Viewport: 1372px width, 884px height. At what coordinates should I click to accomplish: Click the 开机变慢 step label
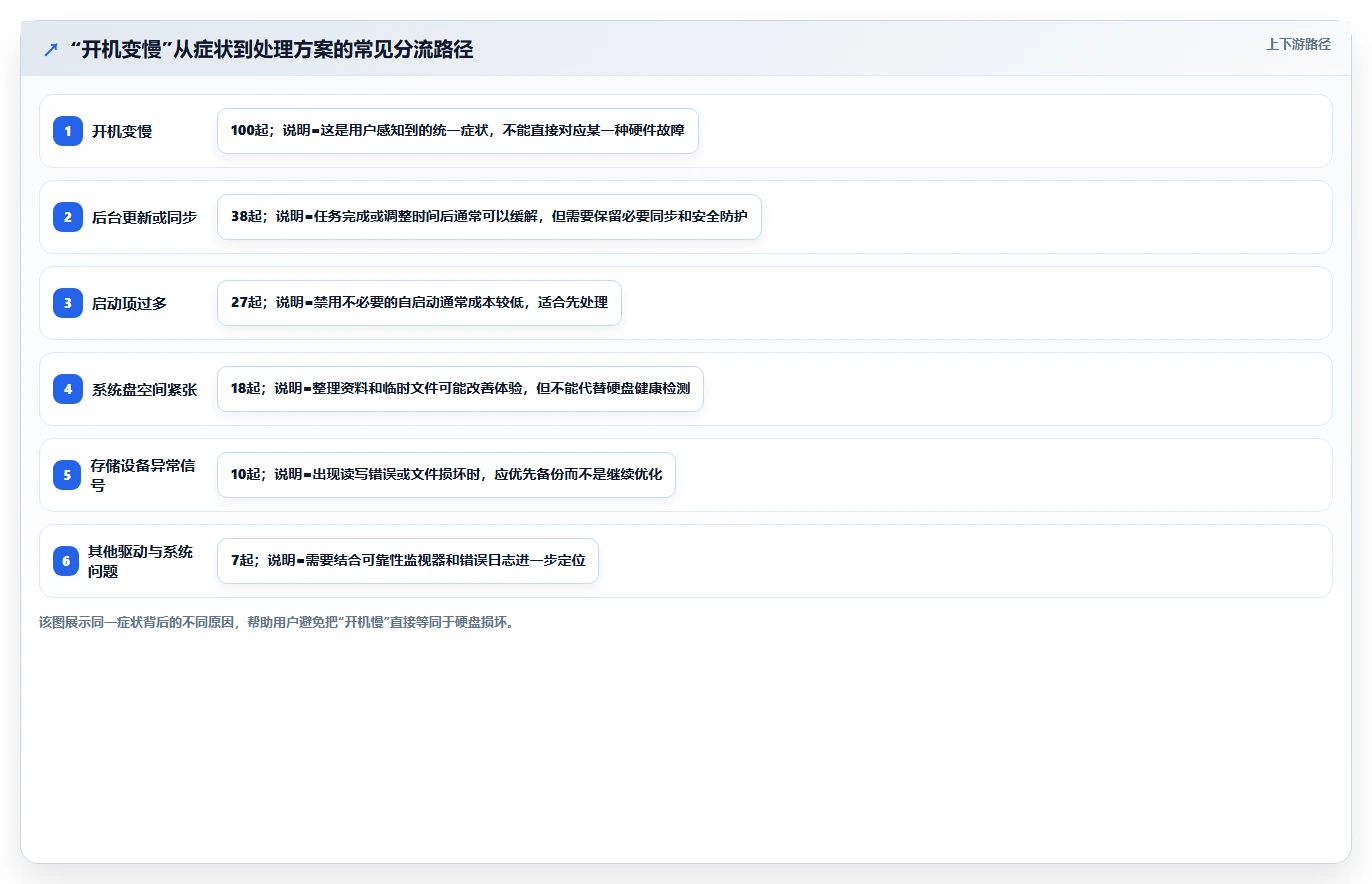122,131
